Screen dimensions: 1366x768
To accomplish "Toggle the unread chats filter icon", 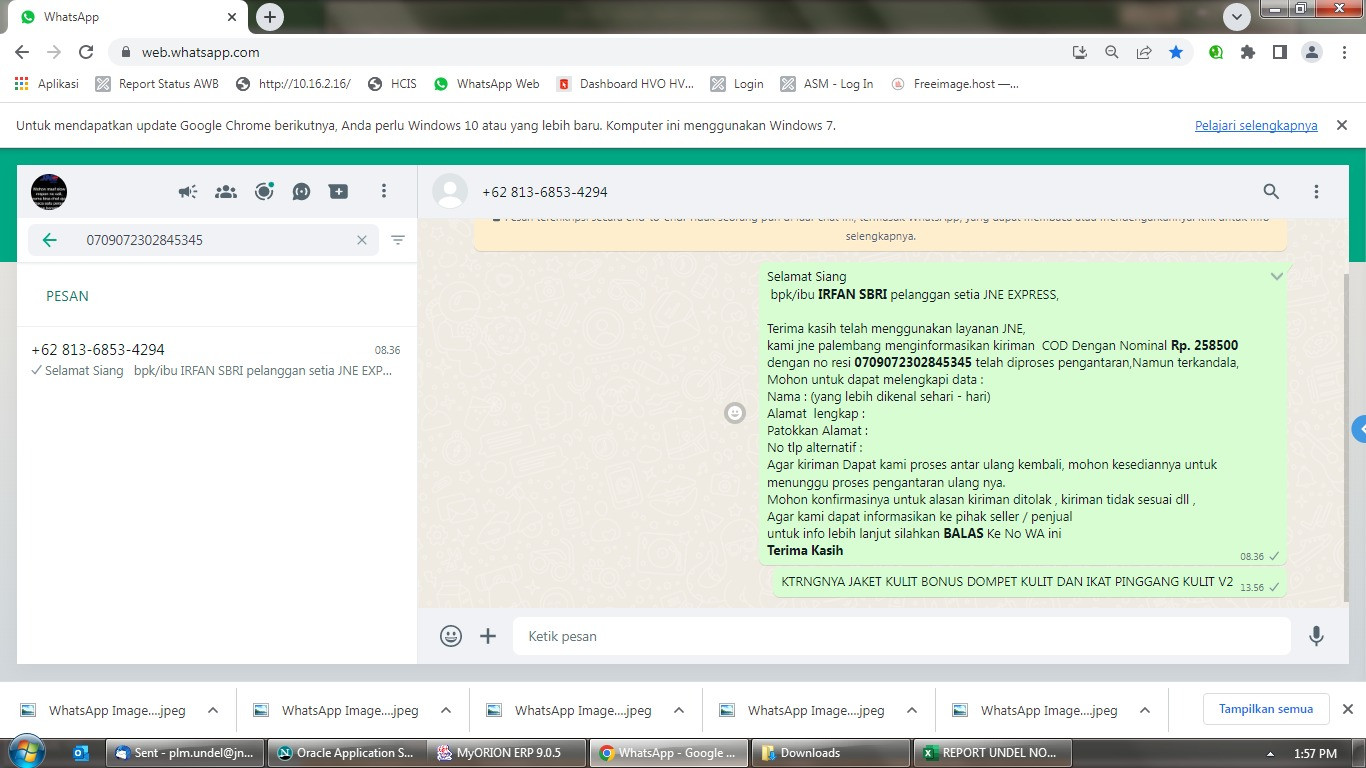I will point(398,240).
